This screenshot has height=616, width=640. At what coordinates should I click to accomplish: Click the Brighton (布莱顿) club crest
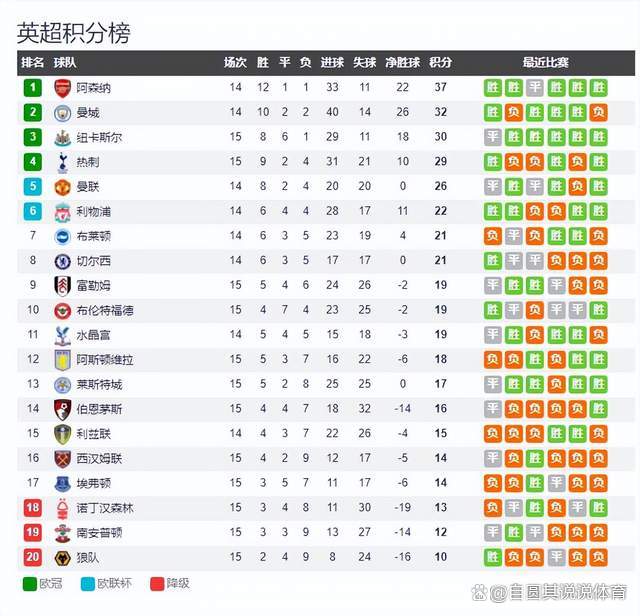[62, 236]
